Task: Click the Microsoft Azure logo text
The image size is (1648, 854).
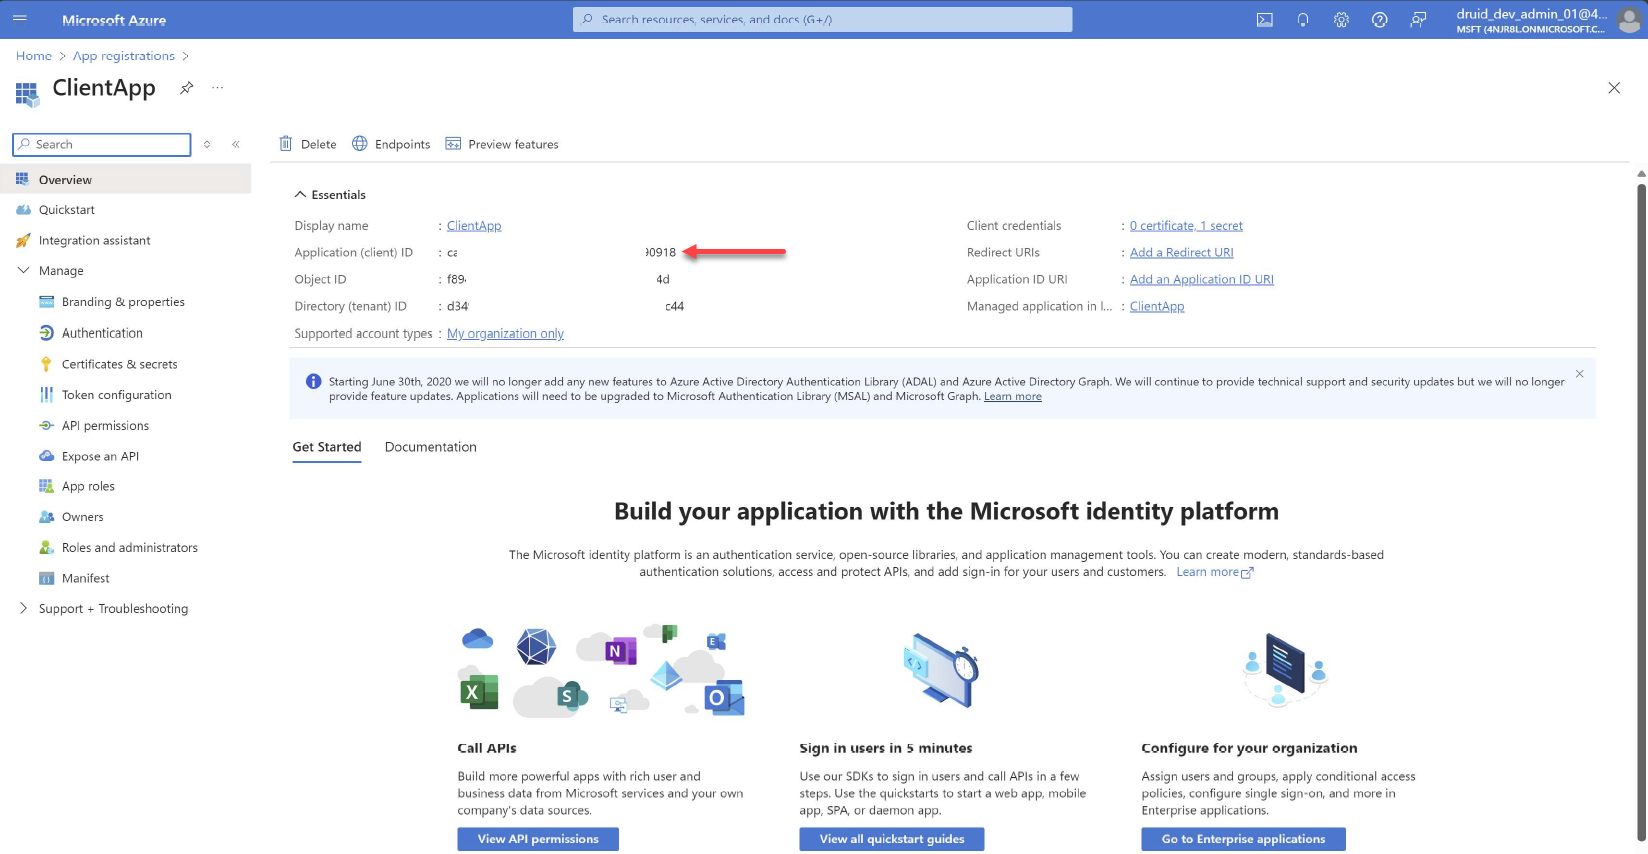Action: click(x=114, y=20)
